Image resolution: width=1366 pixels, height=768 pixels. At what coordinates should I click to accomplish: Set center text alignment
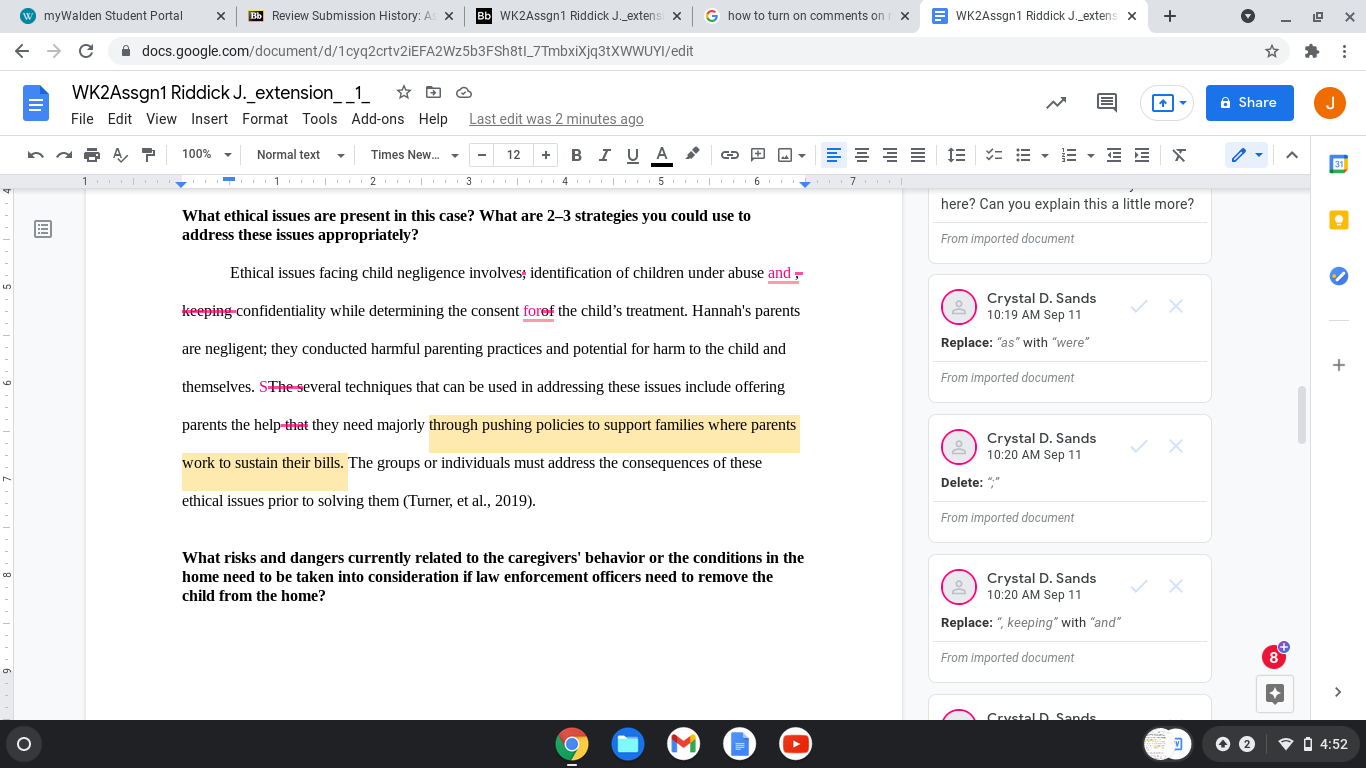[862, 155]
